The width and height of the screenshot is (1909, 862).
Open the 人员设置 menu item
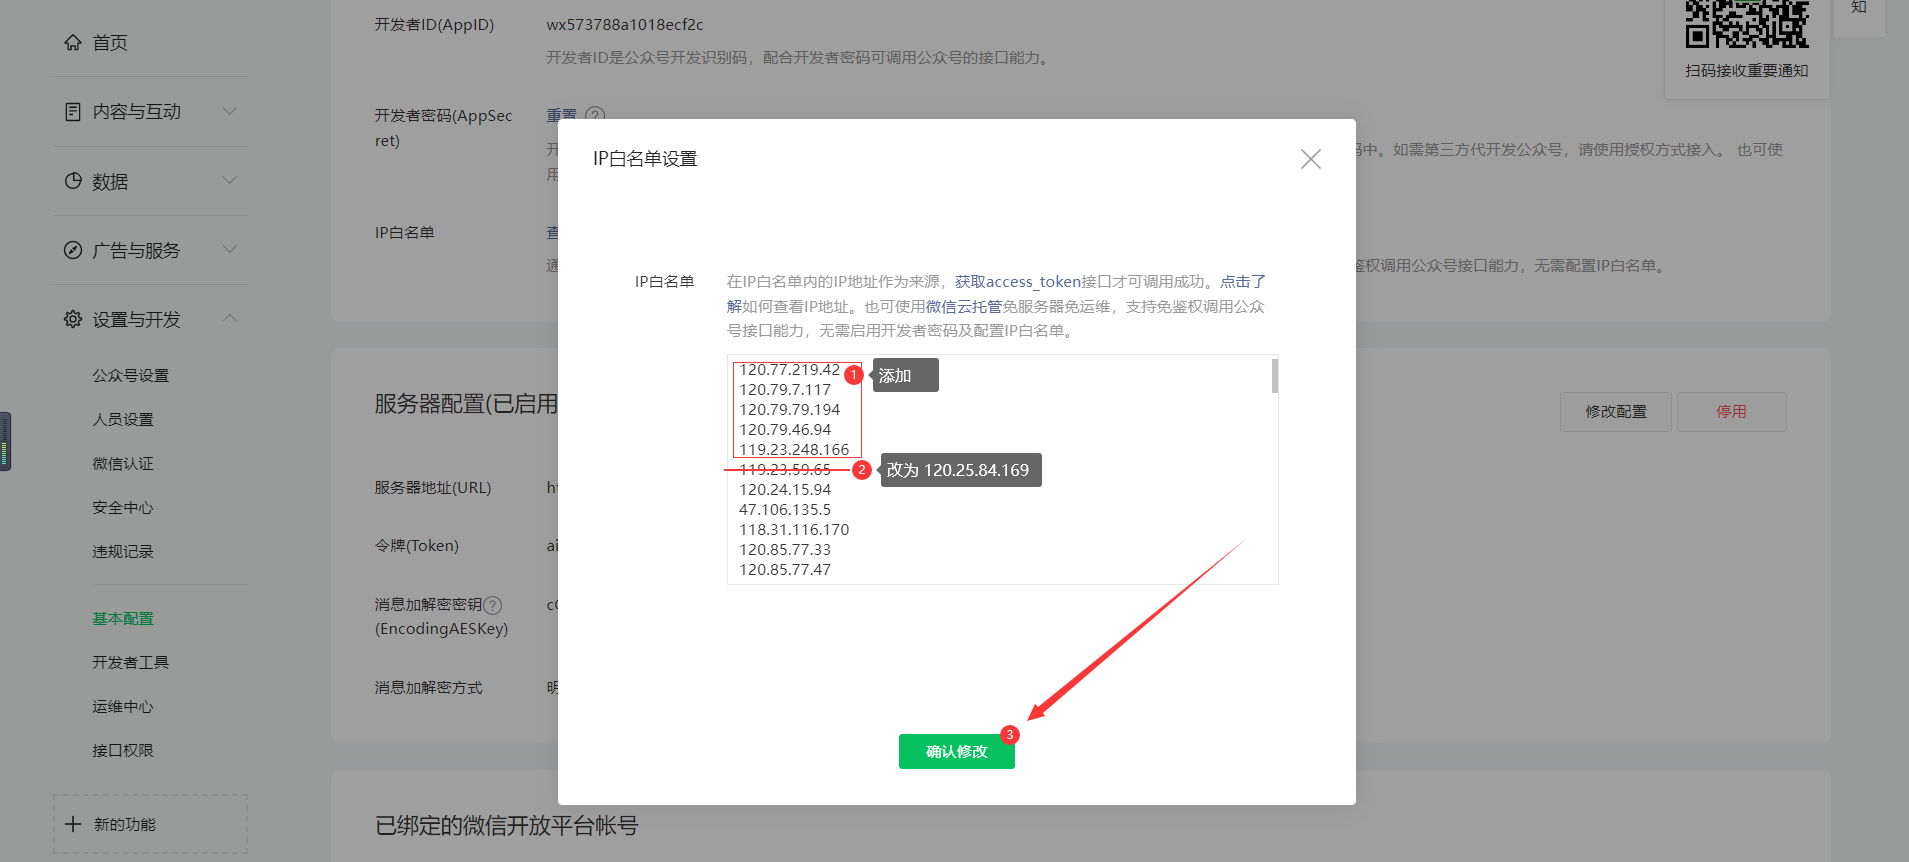123,420
